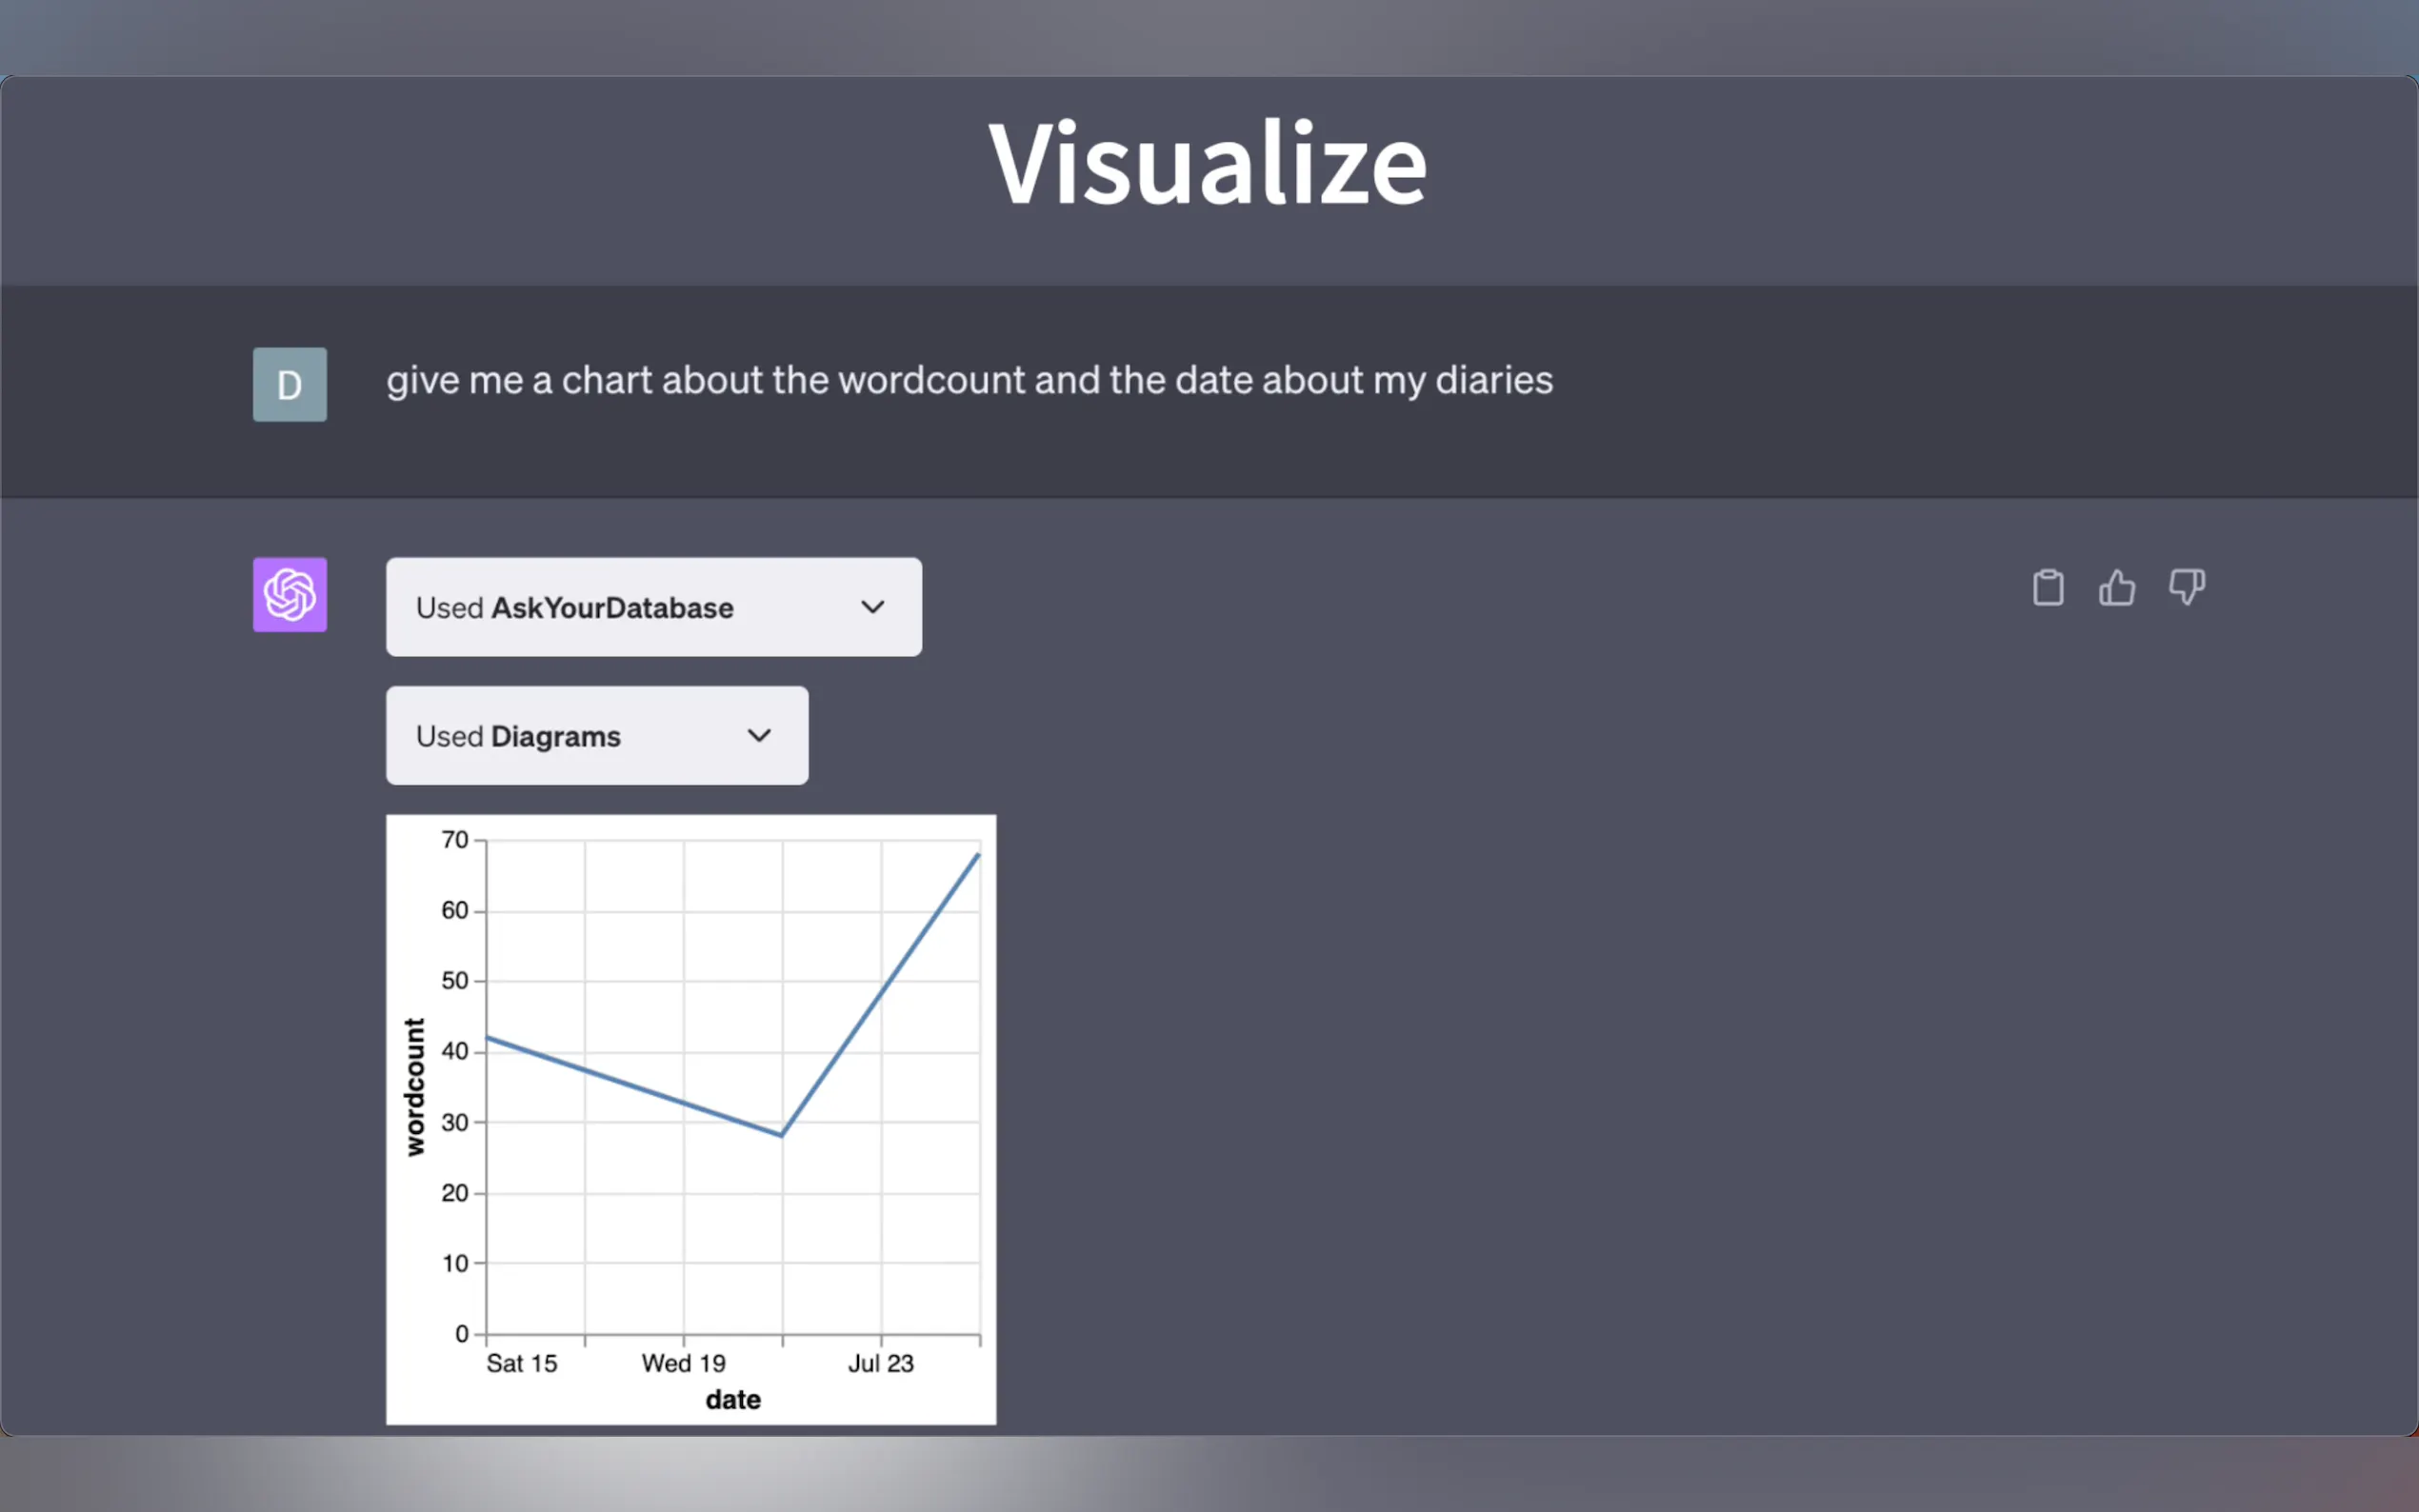Image resolution: width=2419 pixels, height=1512 pixels.
Task: Click the 'date' x-axis title
Action: [x=733, y=1399]
